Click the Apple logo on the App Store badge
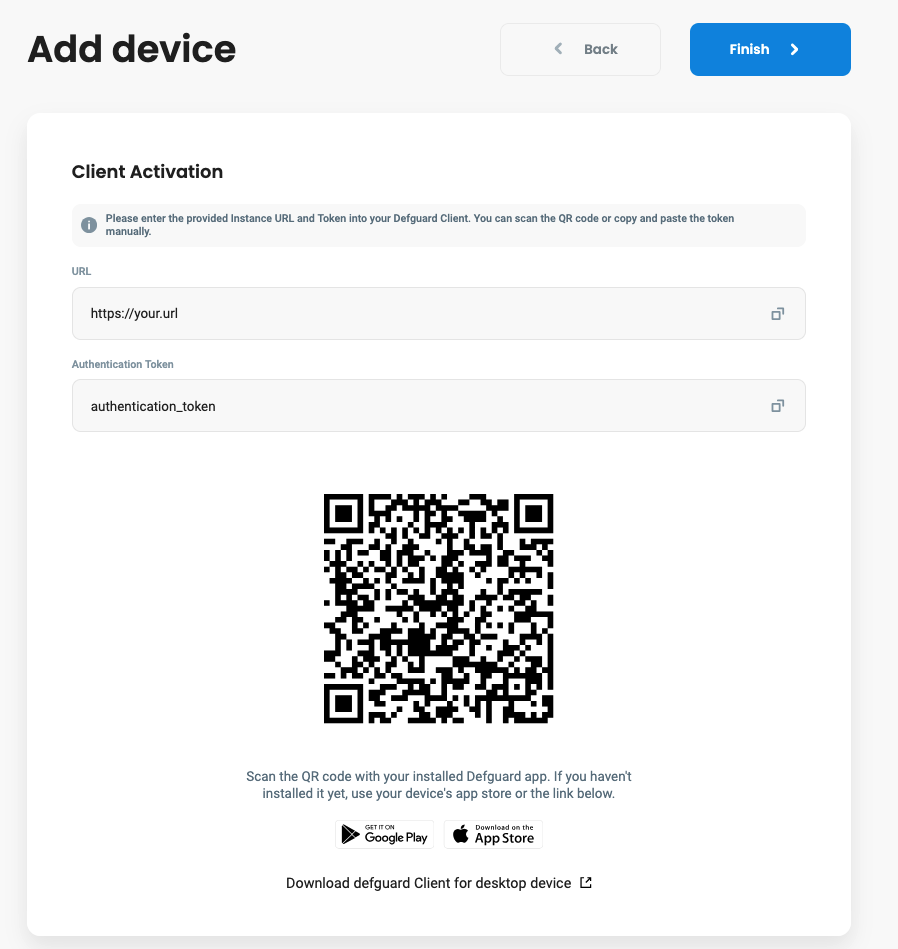The image size is (898, 949). coord(461,833)
